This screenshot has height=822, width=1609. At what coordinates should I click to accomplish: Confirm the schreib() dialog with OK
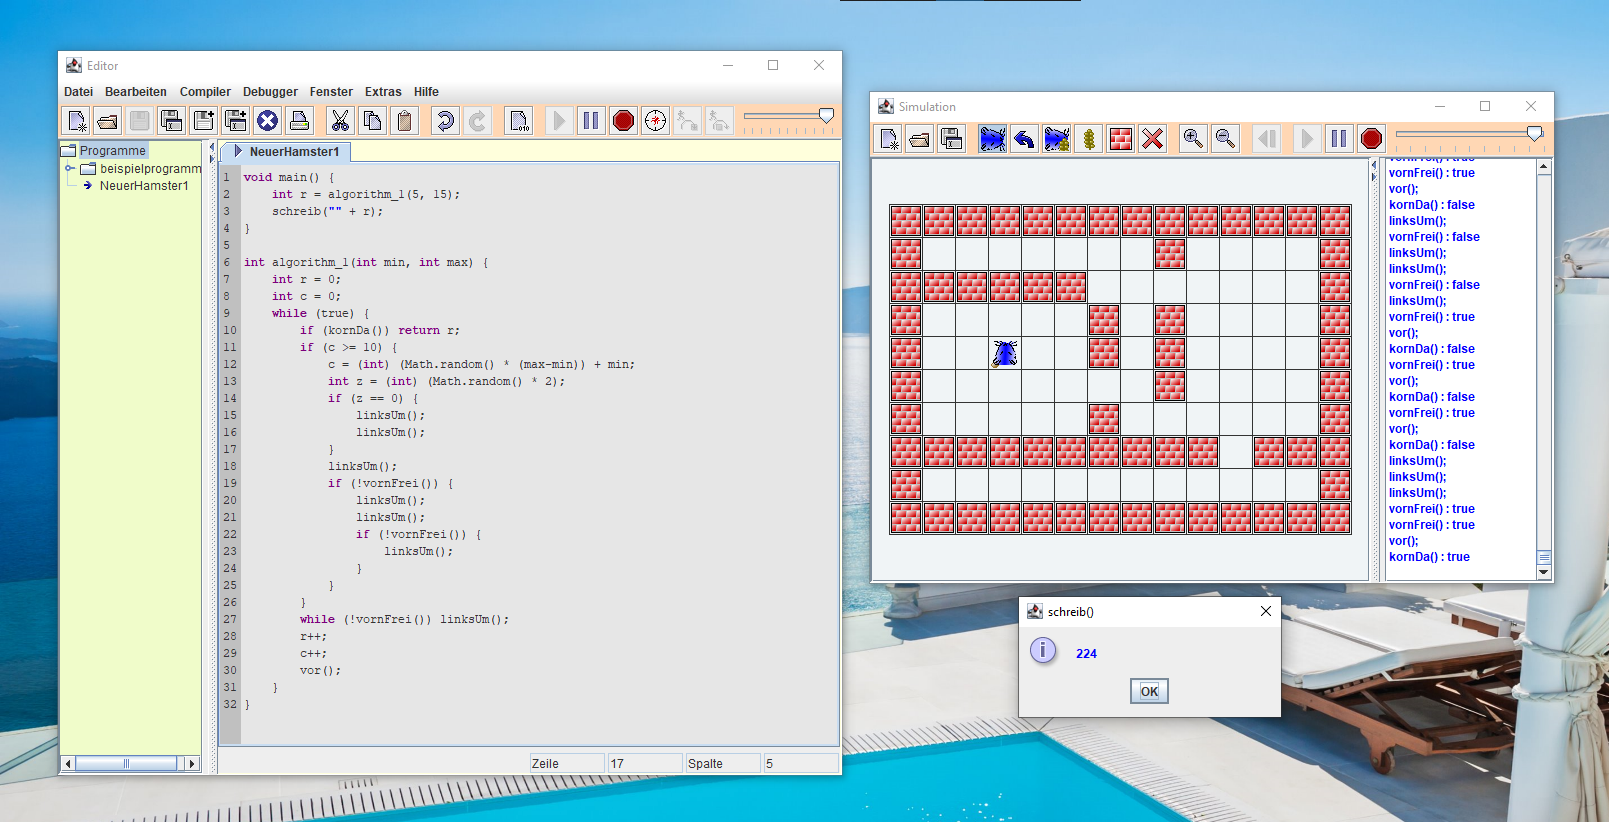1149,691
